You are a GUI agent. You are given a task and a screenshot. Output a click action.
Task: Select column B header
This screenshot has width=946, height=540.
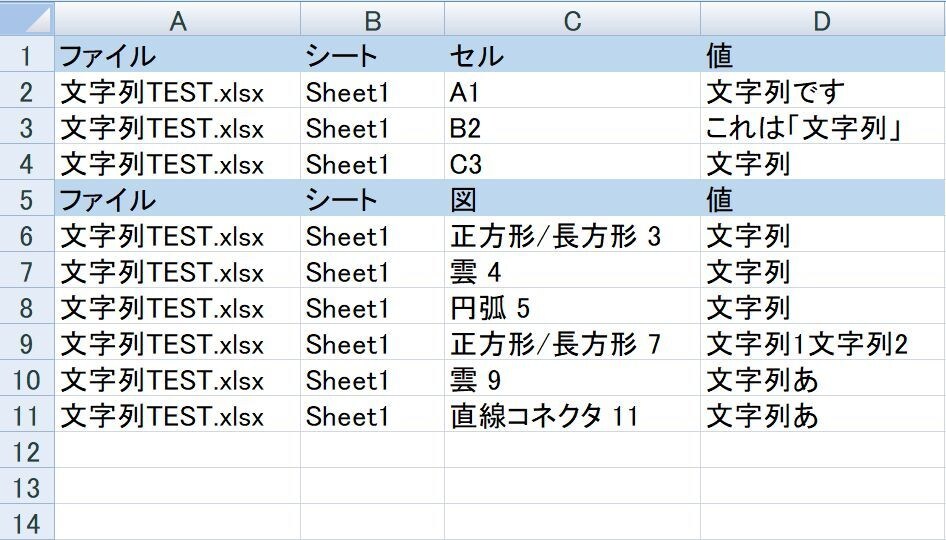tap(373, 19)
